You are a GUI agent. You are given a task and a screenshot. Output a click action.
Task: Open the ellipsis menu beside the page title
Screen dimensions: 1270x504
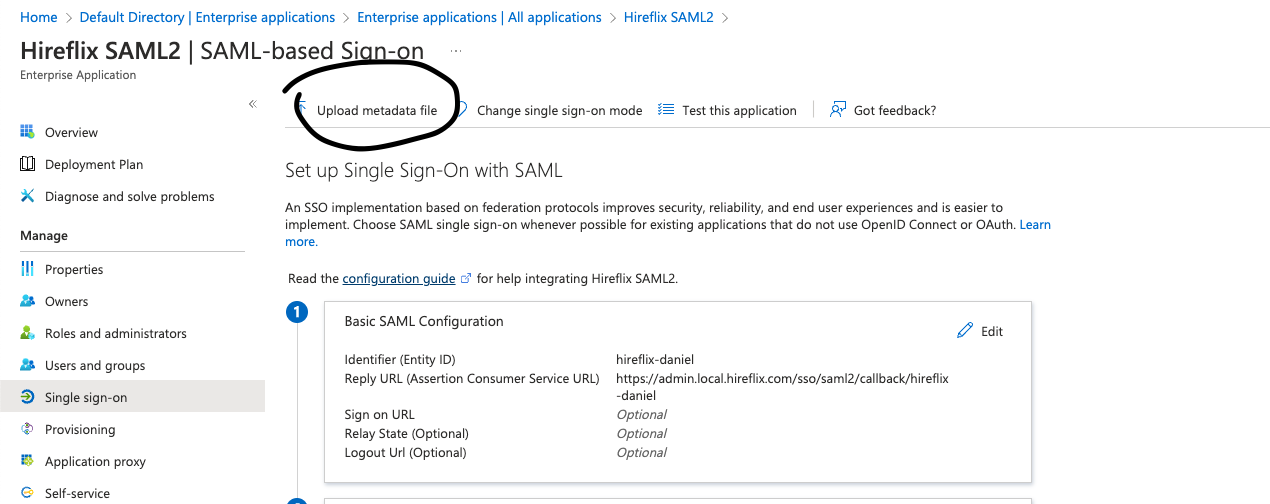pos(456,50)
